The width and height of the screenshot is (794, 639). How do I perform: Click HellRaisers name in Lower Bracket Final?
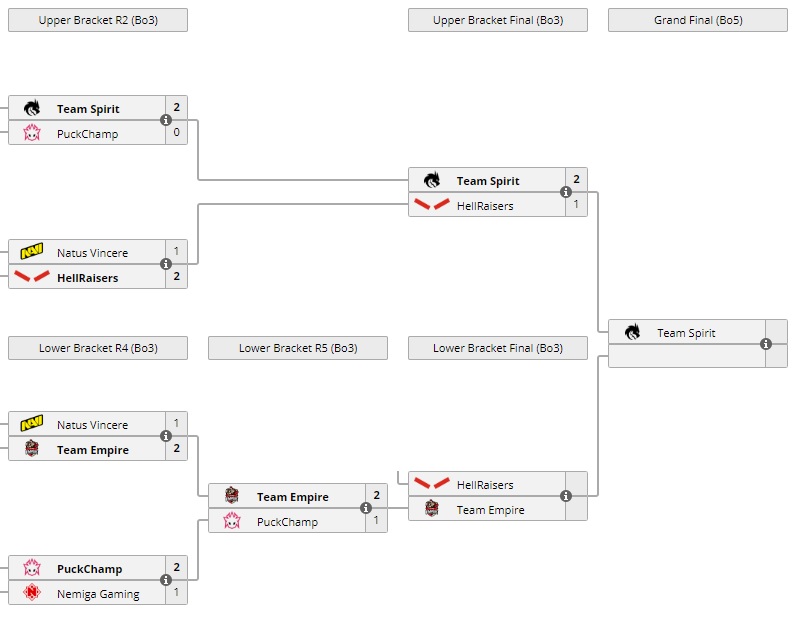[x=485, y=485]
